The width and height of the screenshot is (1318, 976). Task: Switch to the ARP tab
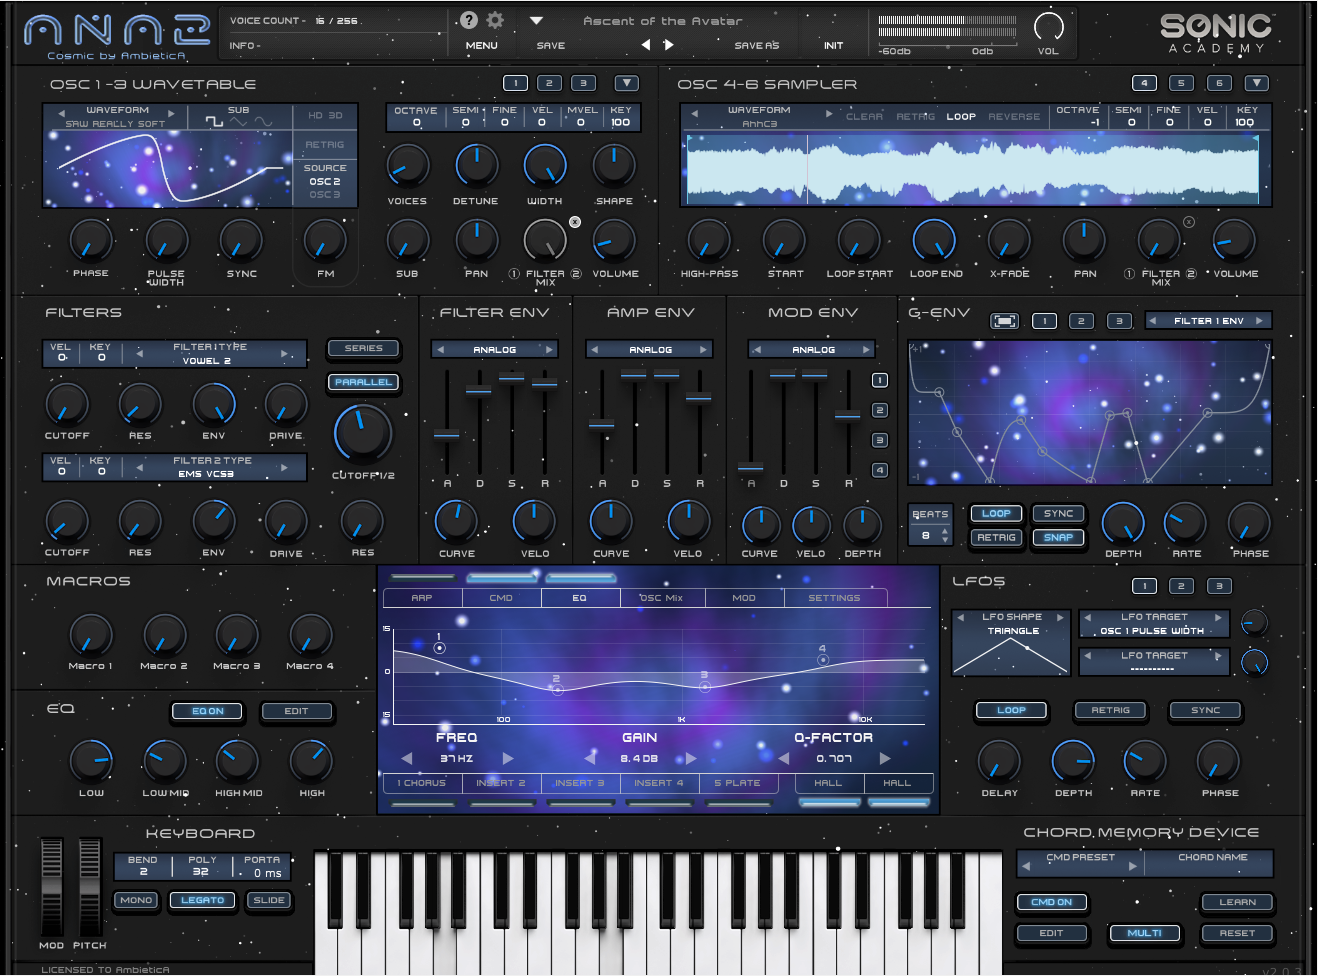click(422, 598)
